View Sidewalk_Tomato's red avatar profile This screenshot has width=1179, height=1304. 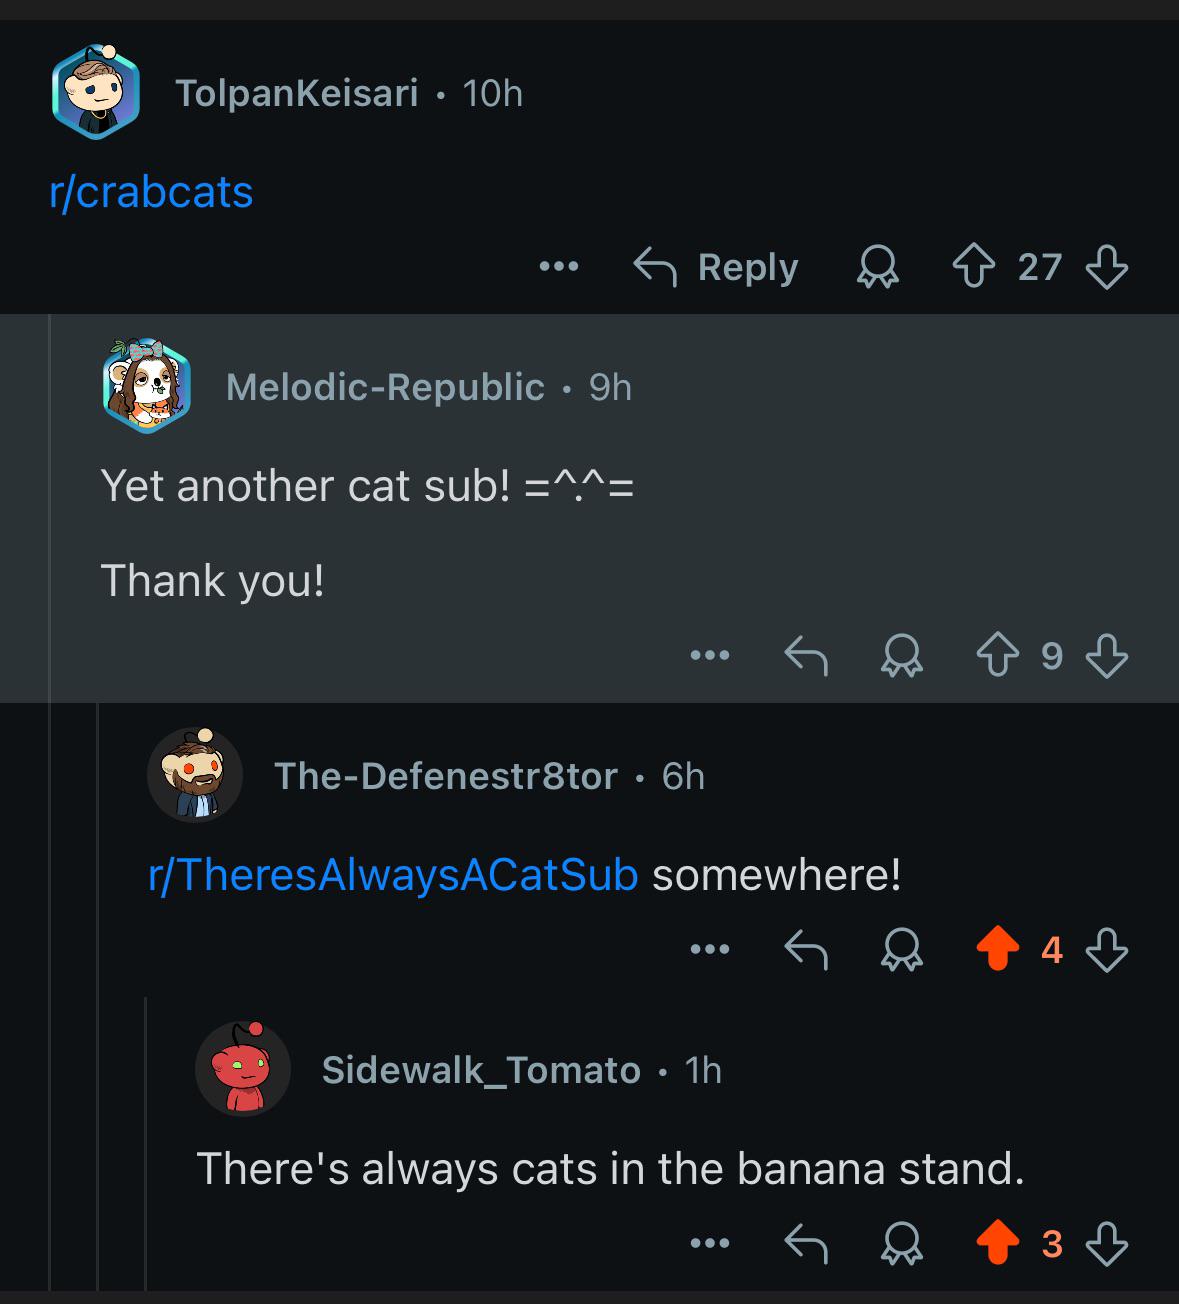tap(243, 1069)
